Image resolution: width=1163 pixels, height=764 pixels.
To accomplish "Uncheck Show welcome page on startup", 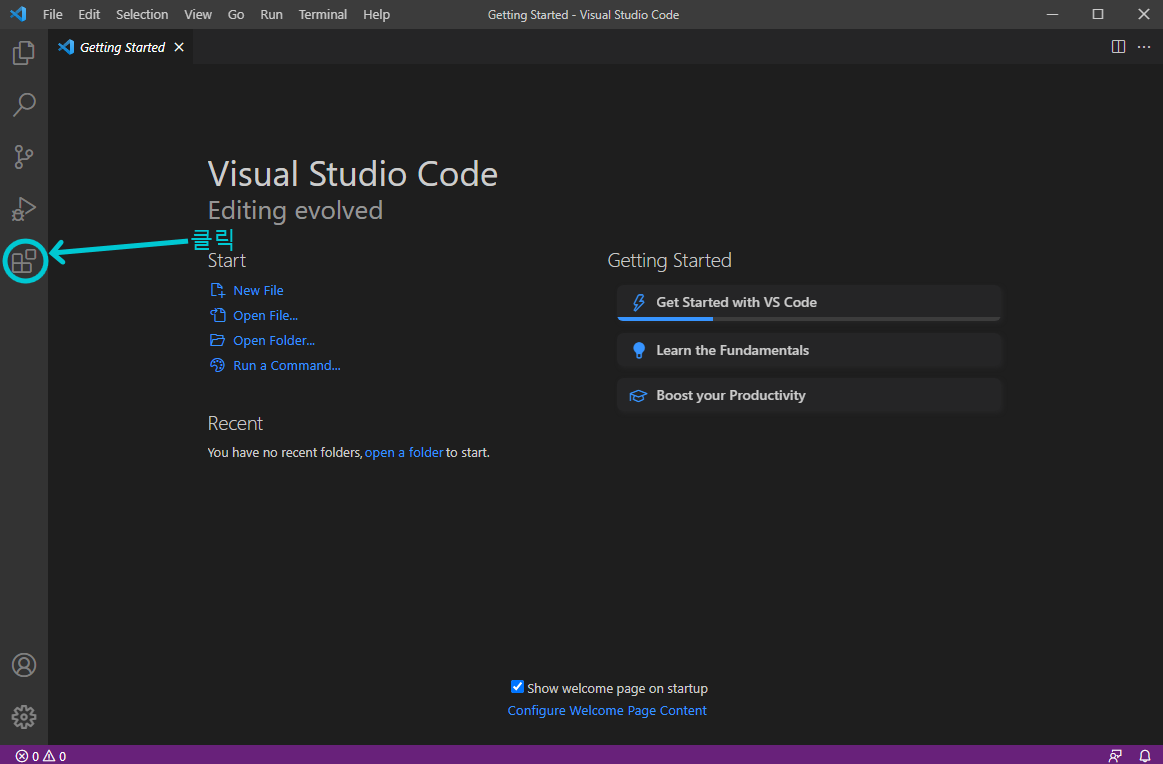I will [517, 687].
